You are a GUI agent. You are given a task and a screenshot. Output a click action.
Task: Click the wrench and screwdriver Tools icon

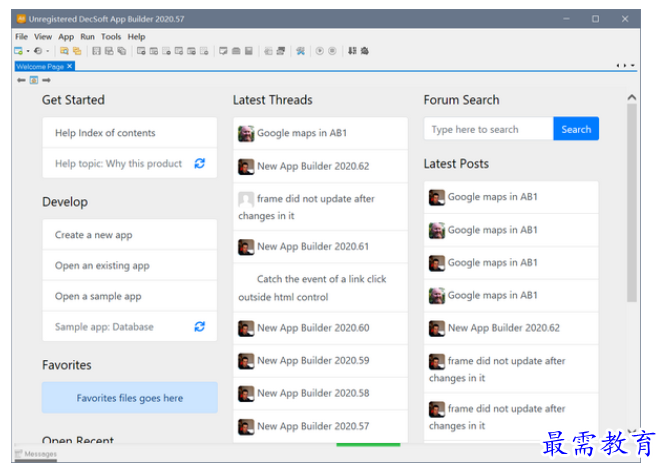click(300, 51)
